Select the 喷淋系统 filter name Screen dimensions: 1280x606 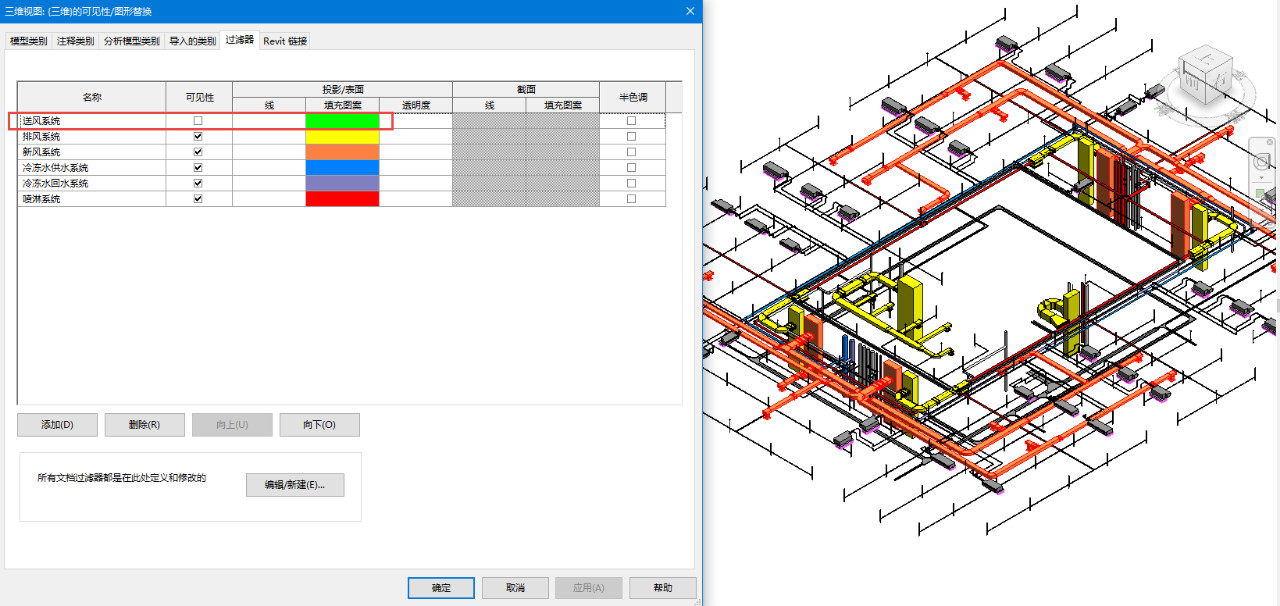pos(92,199)
